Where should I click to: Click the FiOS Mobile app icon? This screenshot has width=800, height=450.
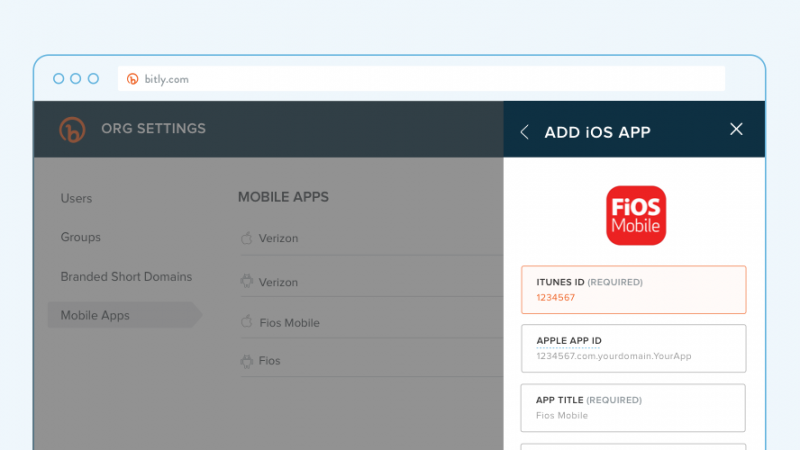point(636,215)
